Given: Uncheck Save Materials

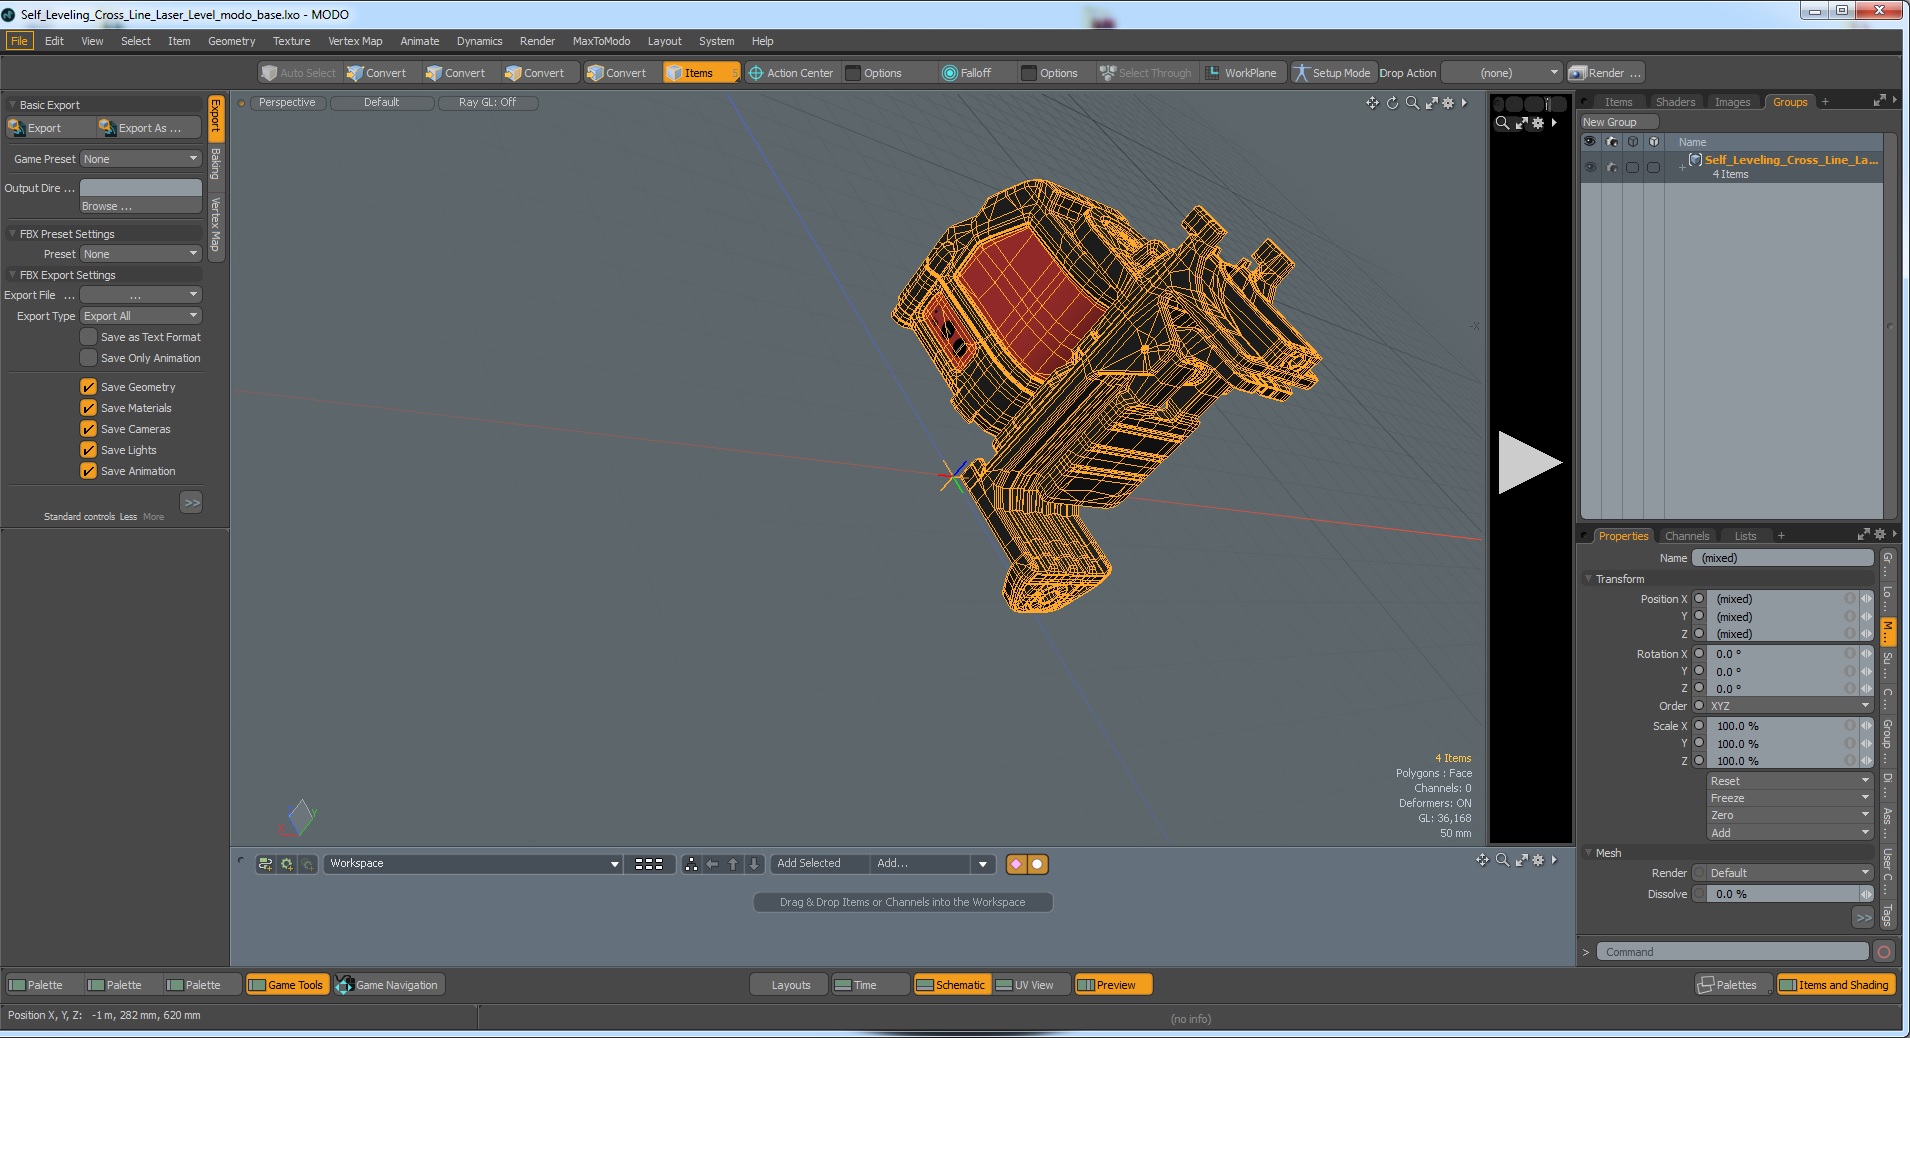Looking at the screenshot, I should [x=89, y=408].
